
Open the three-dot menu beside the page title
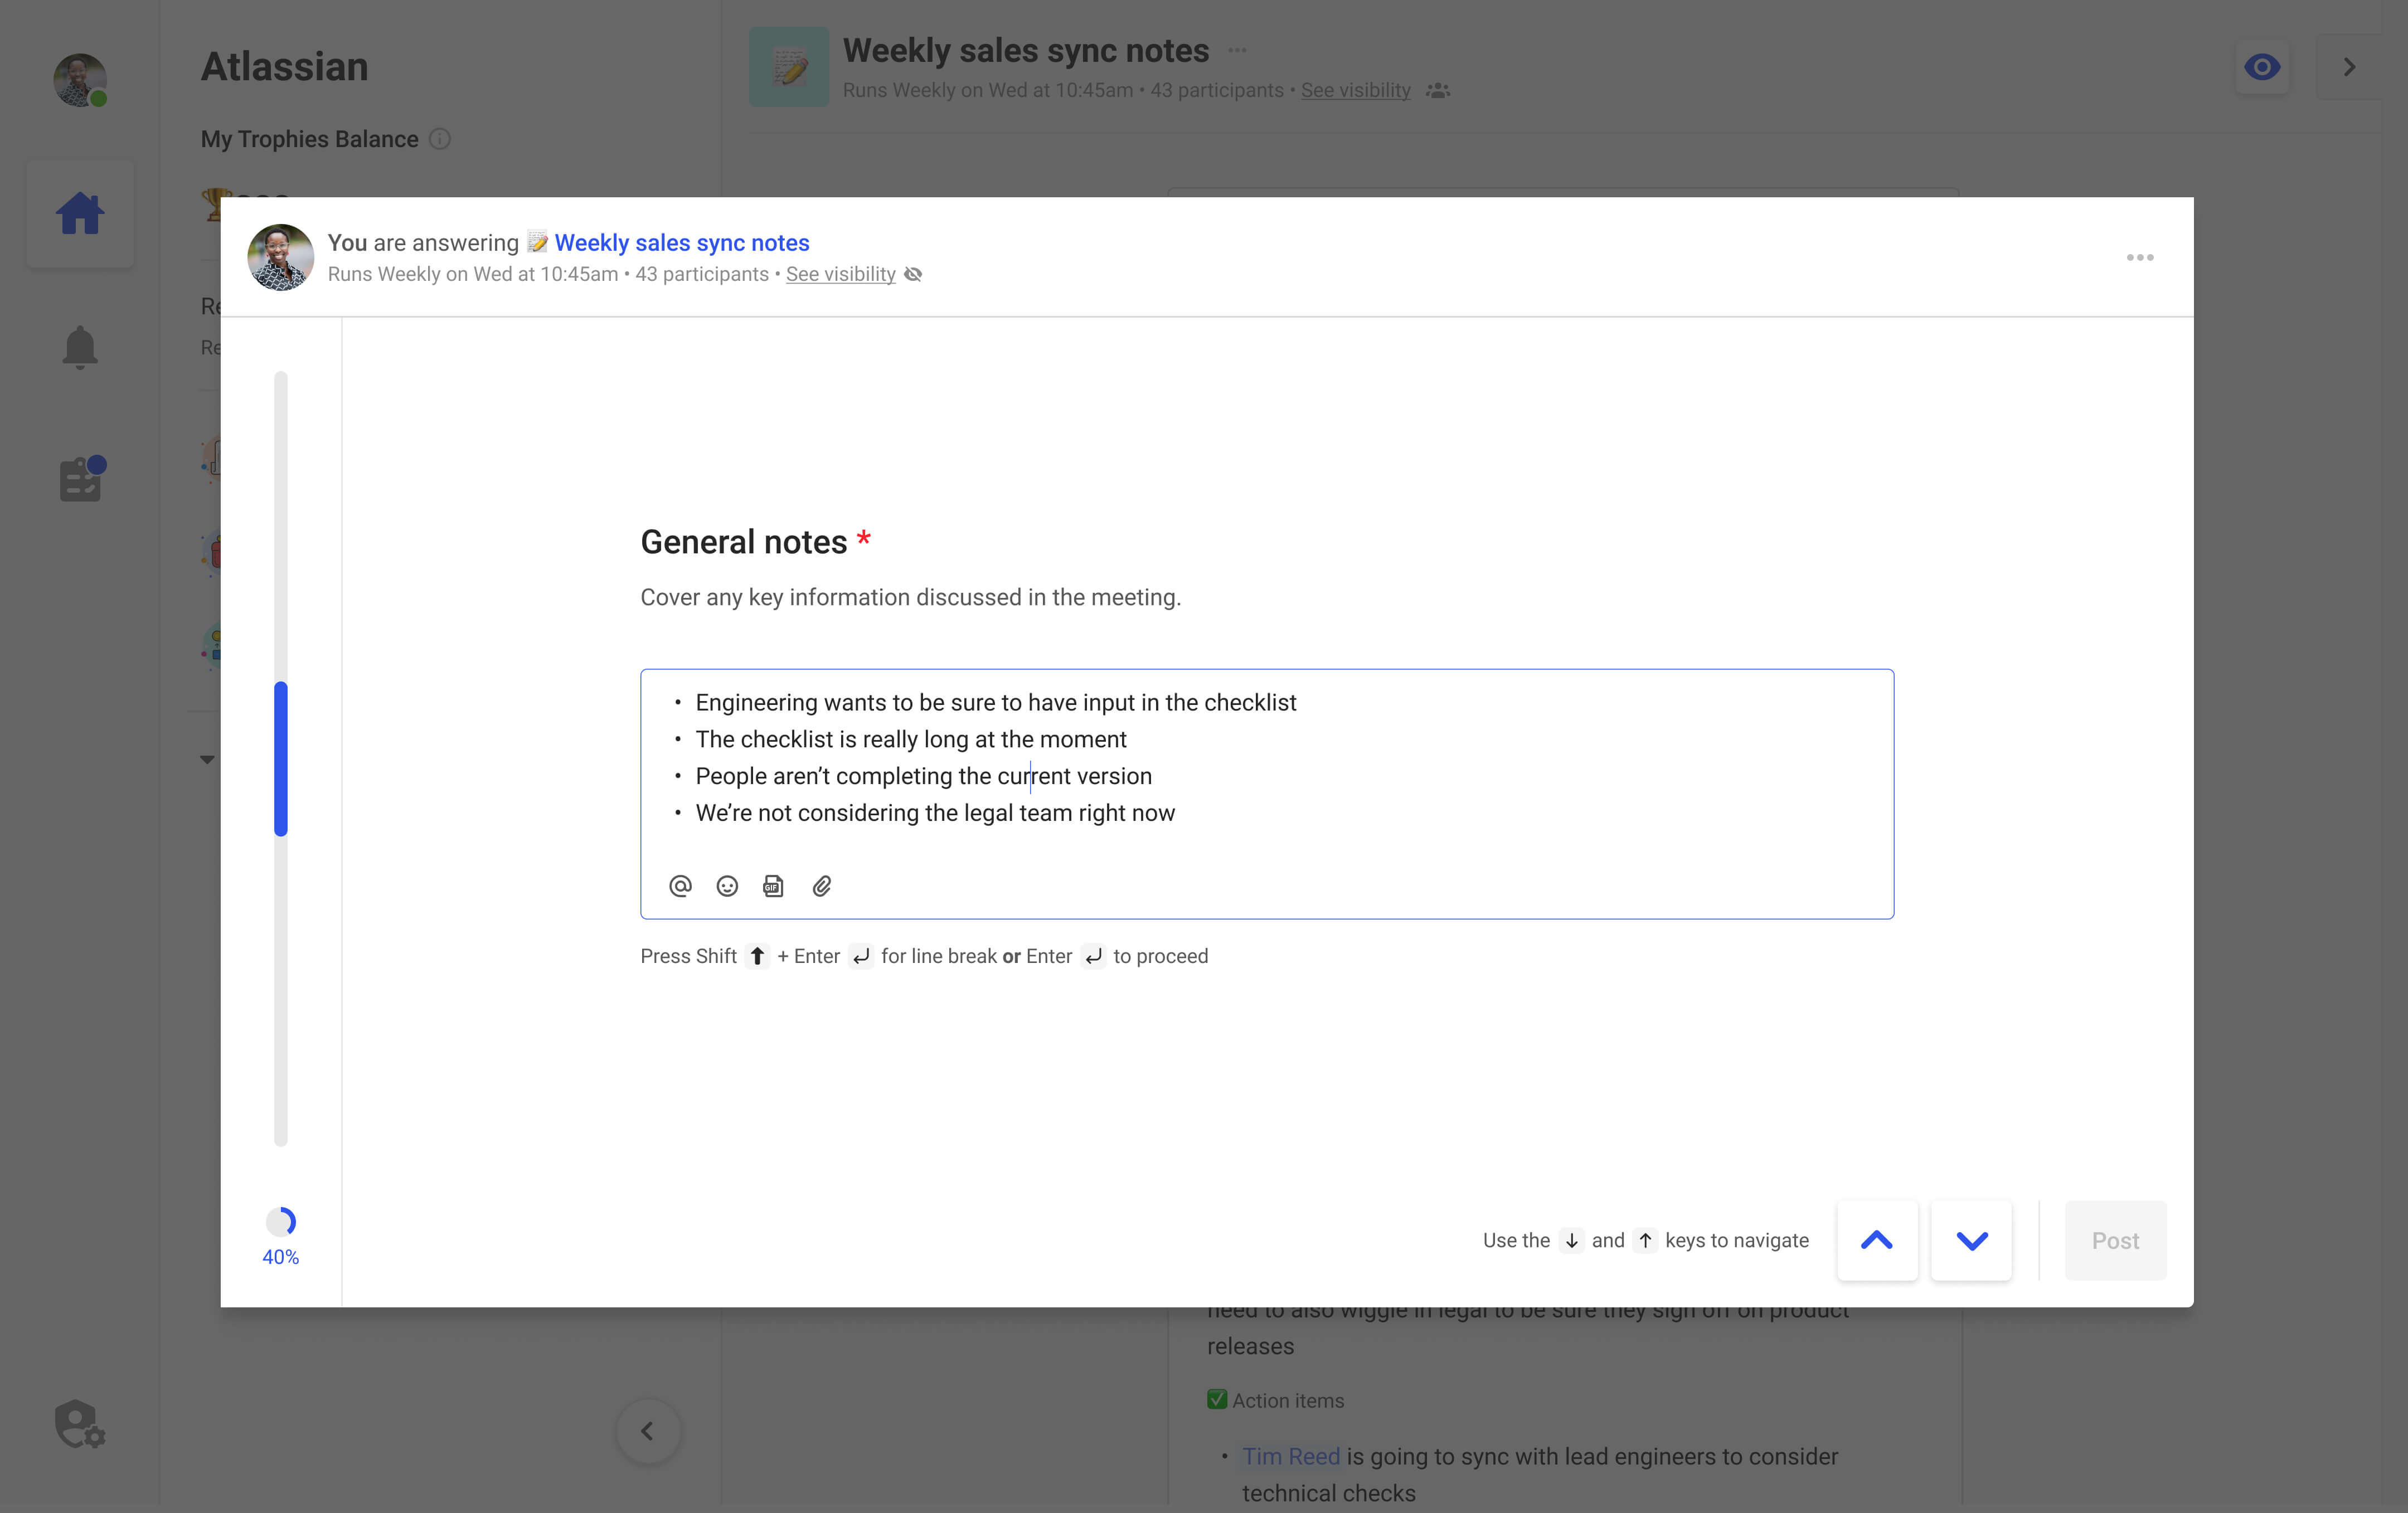coord(1237,50)
